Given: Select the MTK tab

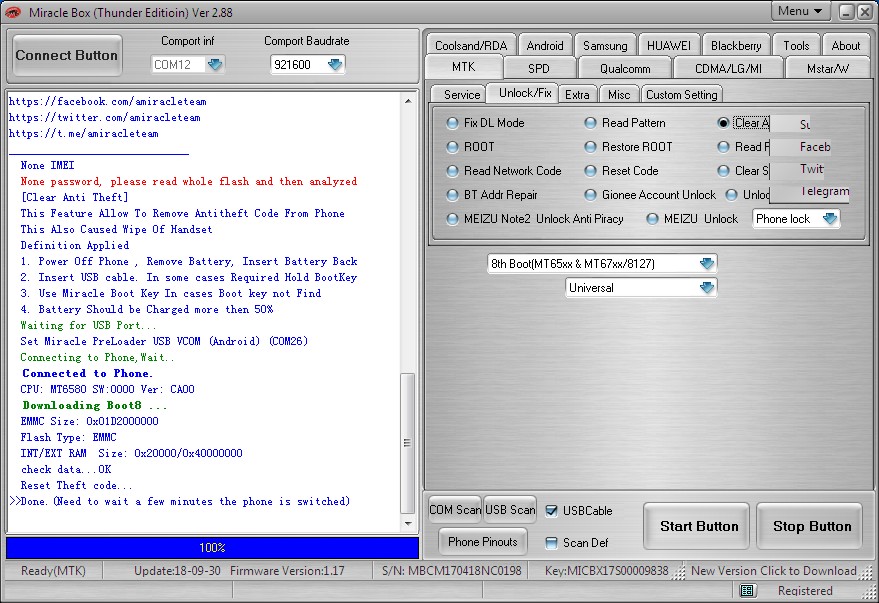Looking at the screenshot, I should [464, 67].
